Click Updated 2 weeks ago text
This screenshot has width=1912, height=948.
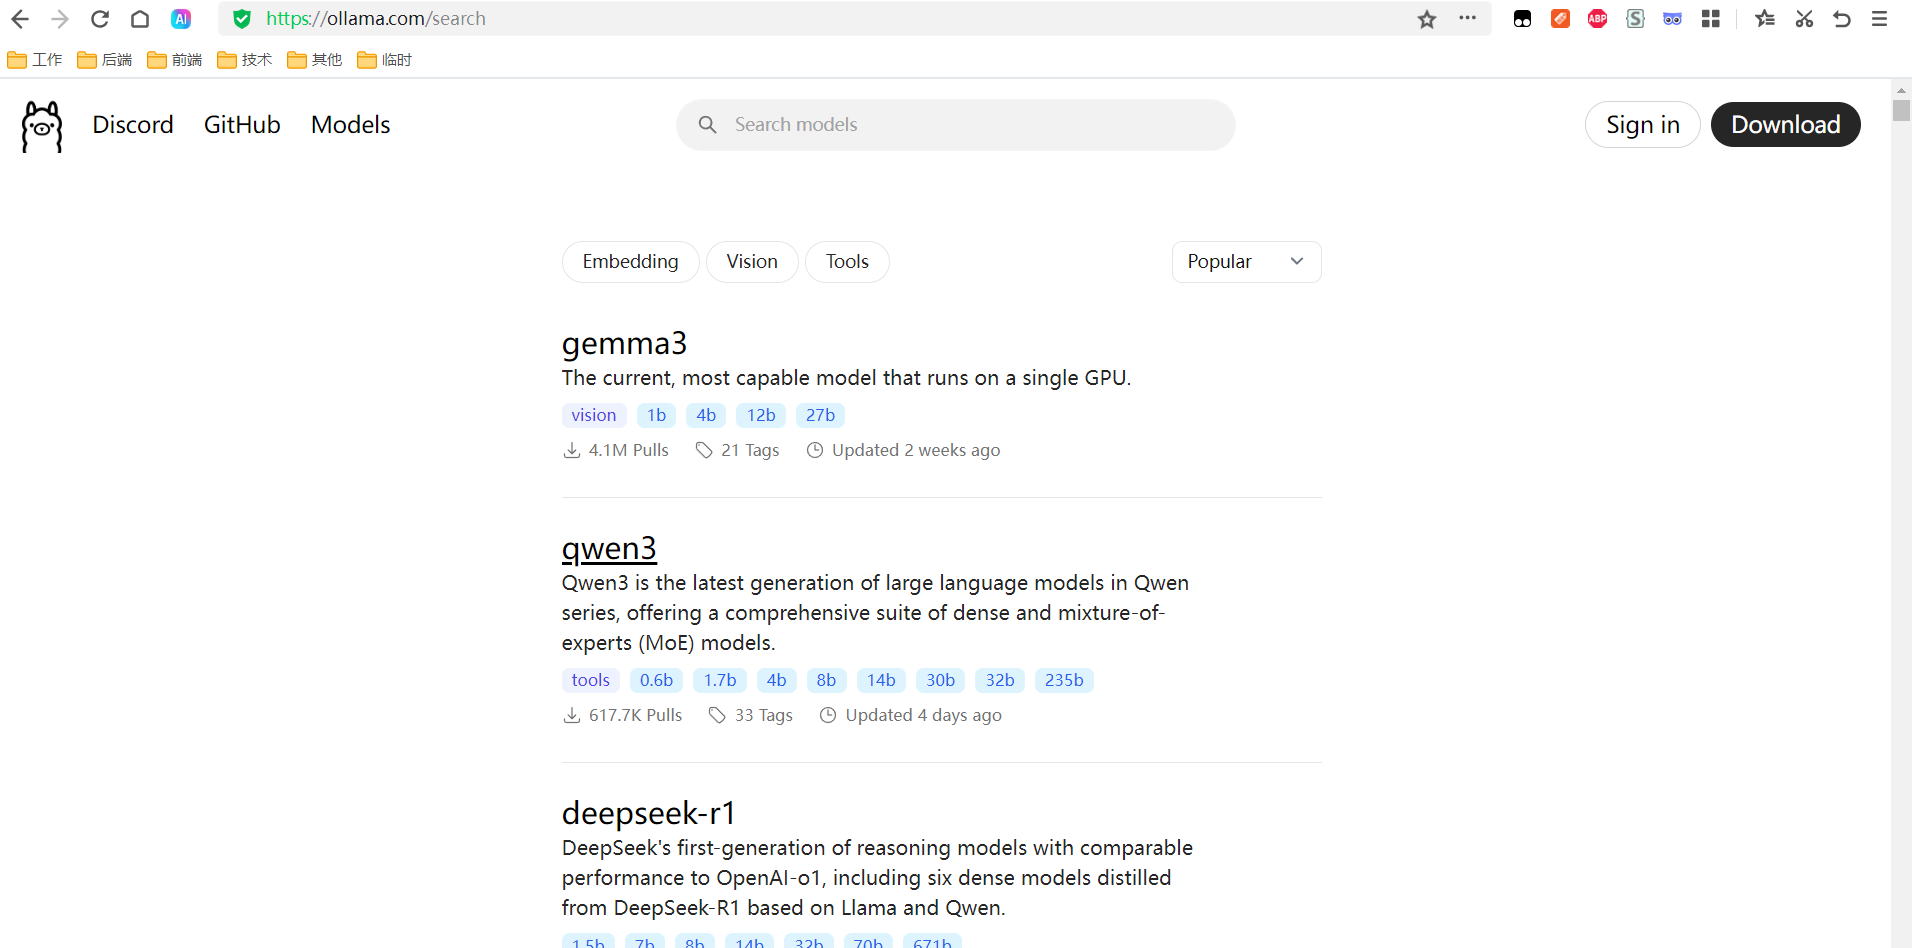(916, 450)
